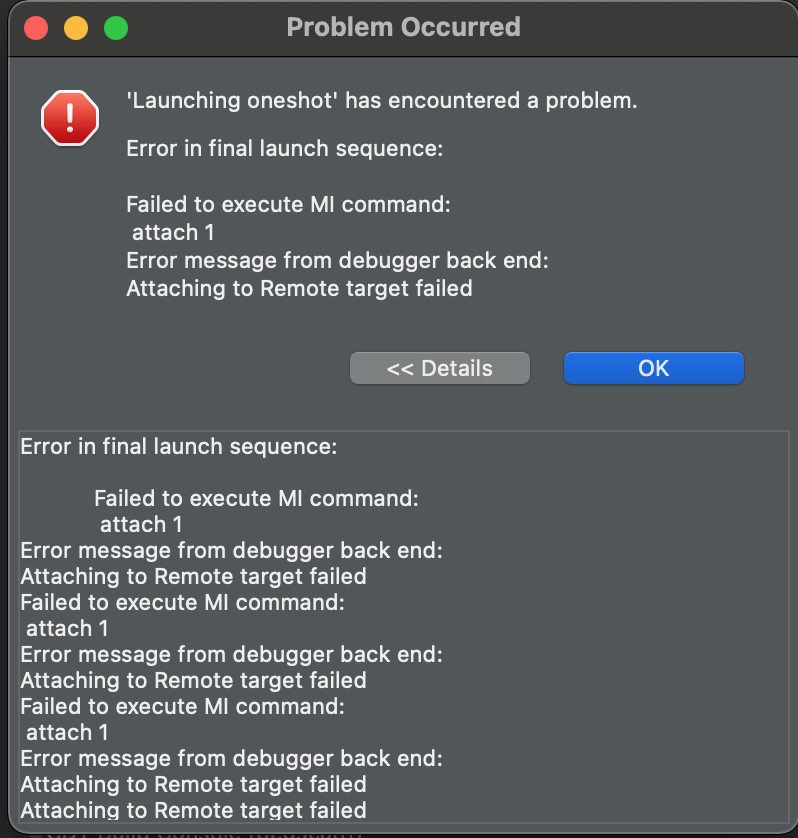Click the last Failed to execute MI command in details
Image resolution: width=798 pixels, height=838 pixels.
coord(183,707)
